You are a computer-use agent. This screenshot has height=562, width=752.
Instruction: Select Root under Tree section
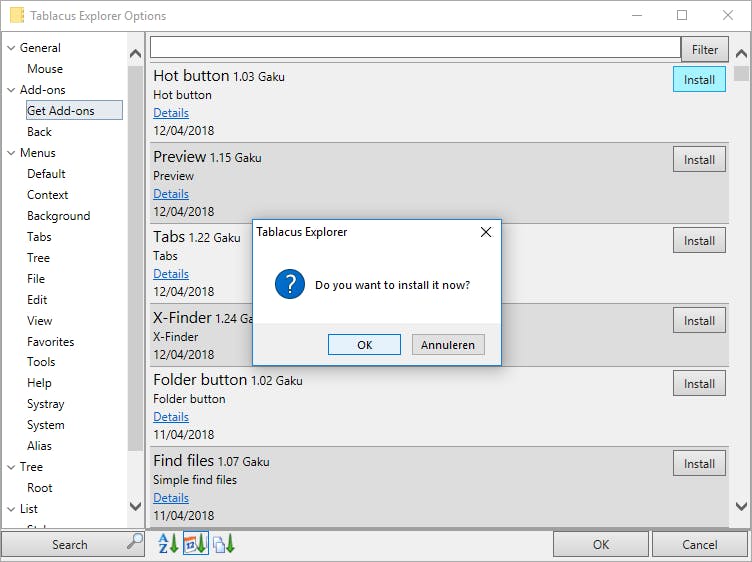coord(39,488)
